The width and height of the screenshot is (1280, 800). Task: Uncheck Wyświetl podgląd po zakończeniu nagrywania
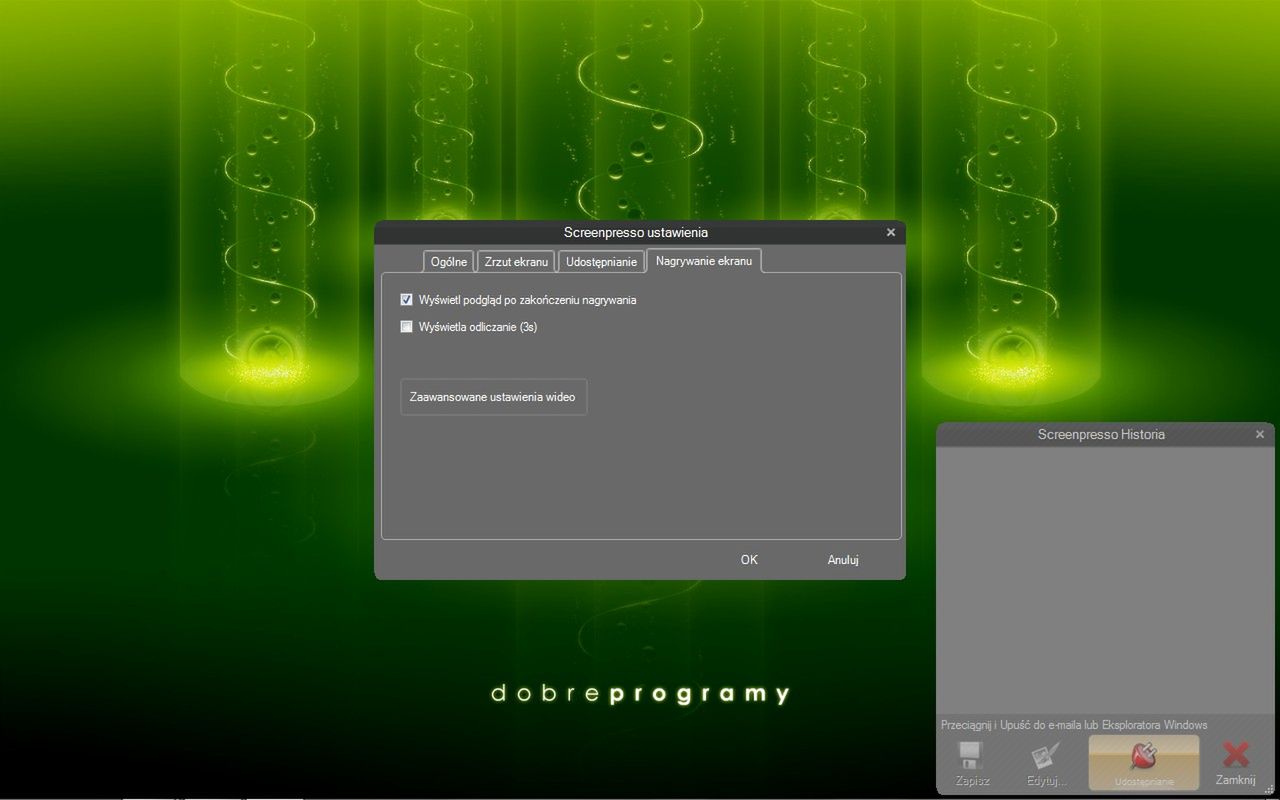tap(407, 299)
